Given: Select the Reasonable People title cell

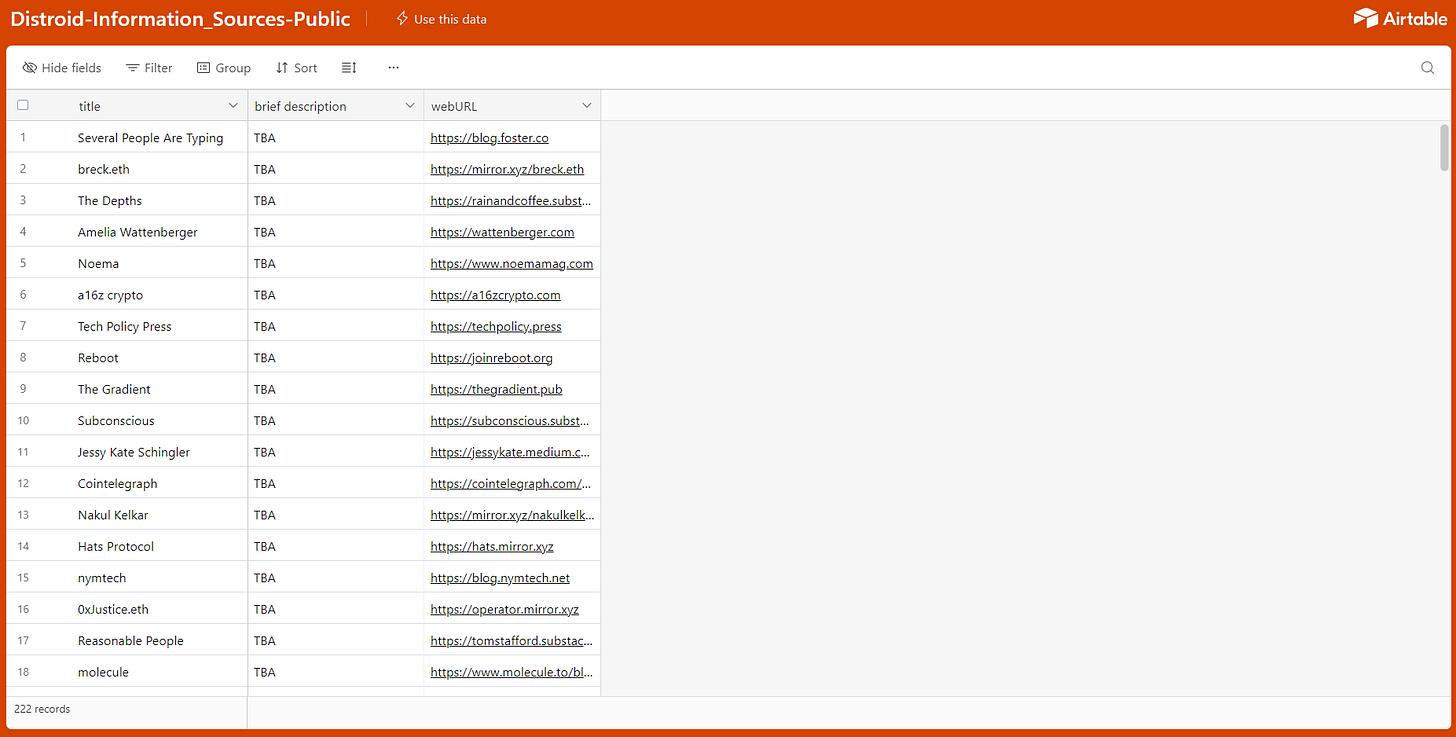Looking at the screenshot, I should pos(131,641).
